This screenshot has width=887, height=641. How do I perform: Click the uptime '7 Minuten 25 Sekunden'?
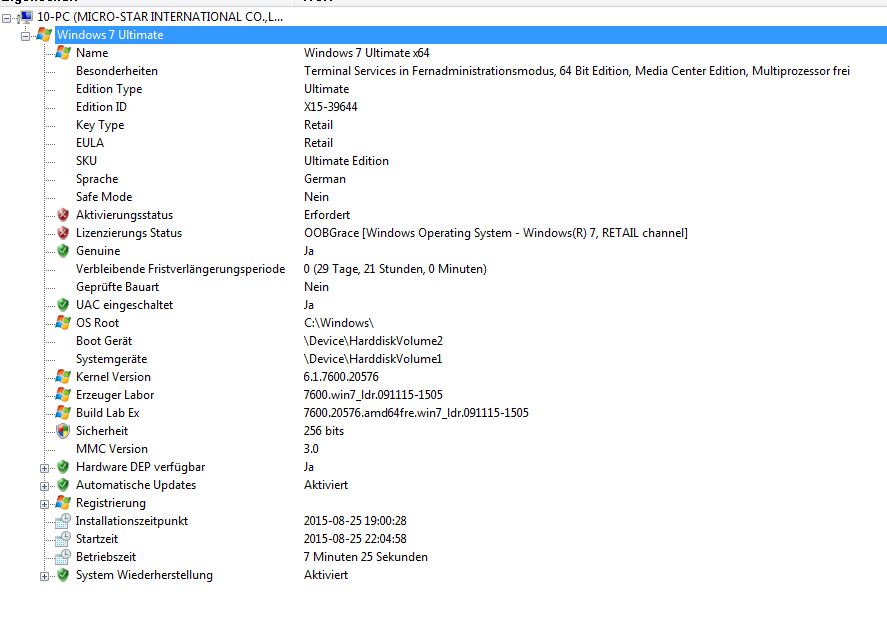[x=365, y=557]
